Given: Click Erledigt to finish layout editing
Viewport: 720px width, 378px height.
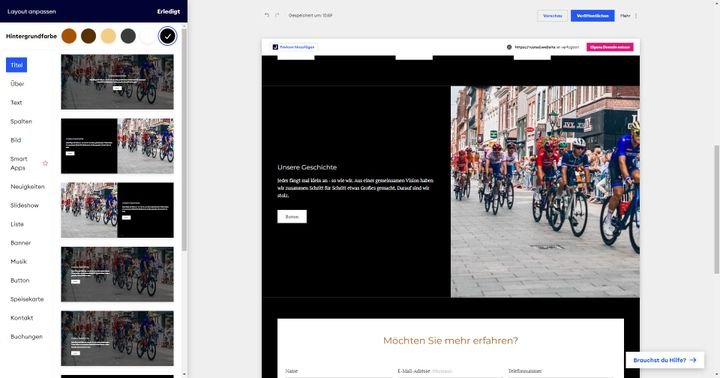Looking at the screenshot, I should tap(169, 11).
